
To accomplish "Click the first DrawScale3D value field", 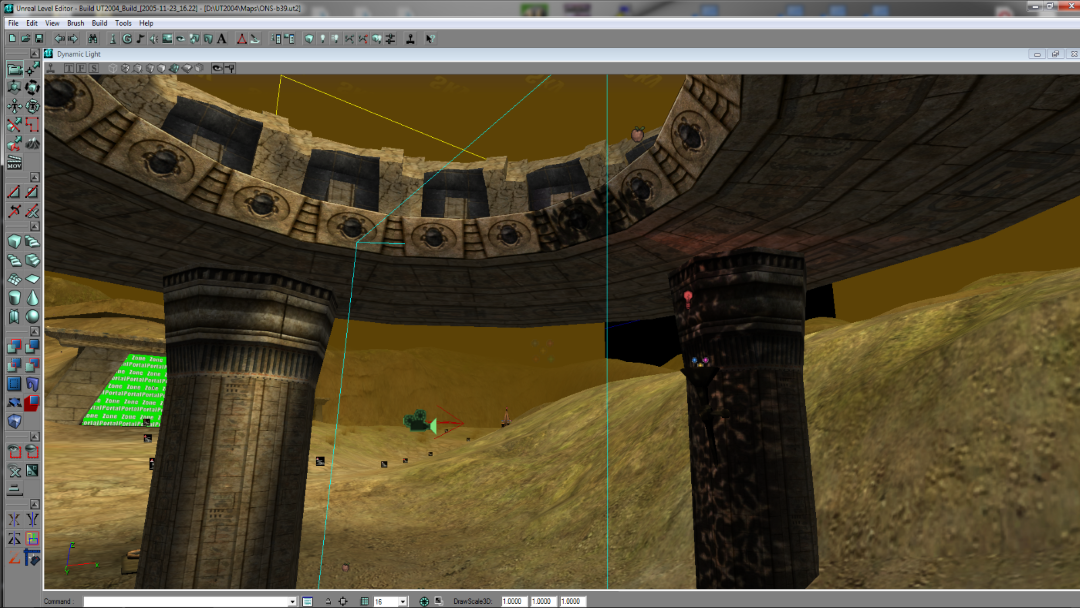I will point(513,602).
